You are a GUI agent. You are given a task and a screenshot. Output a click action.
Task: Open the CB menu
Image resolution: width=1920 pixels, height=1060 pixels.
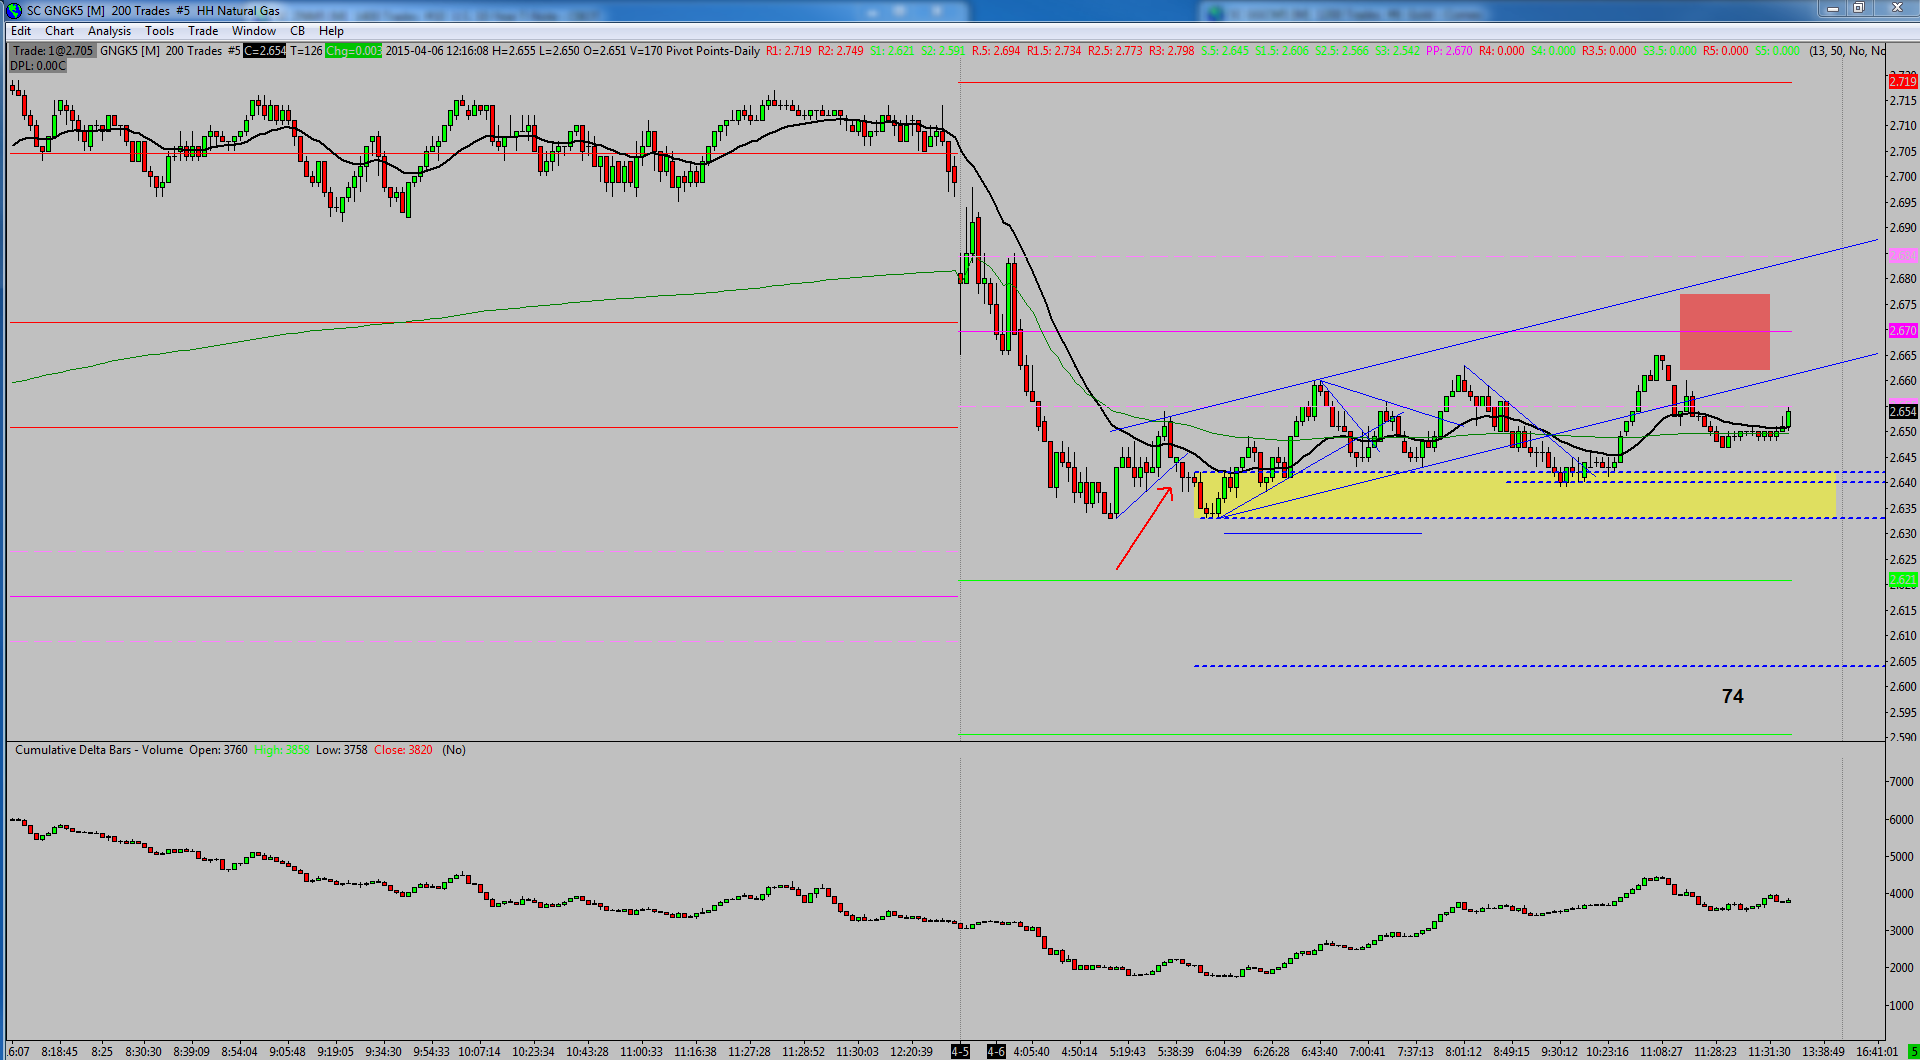297,31
